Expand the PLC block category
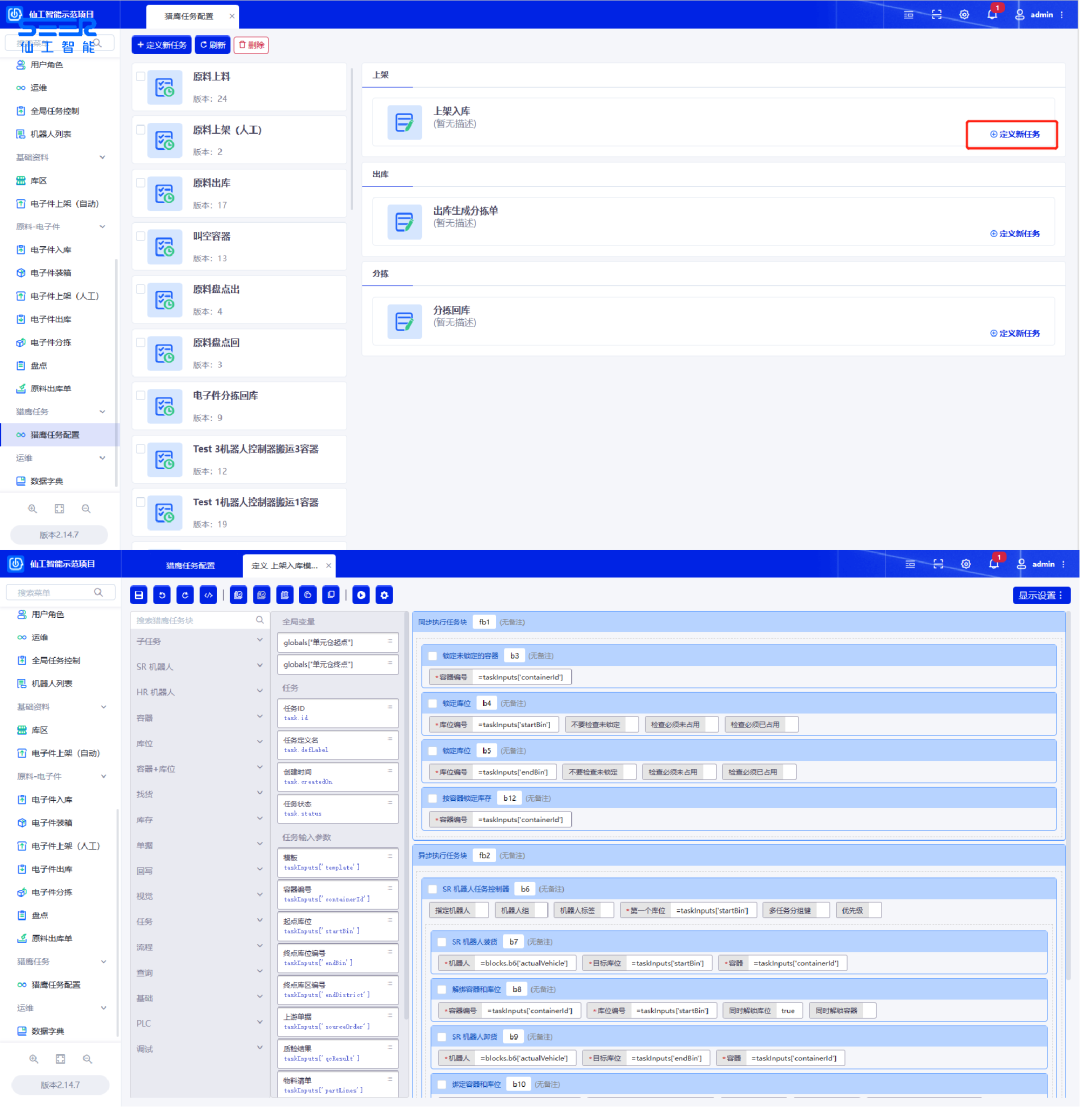 coord(198,1023)
